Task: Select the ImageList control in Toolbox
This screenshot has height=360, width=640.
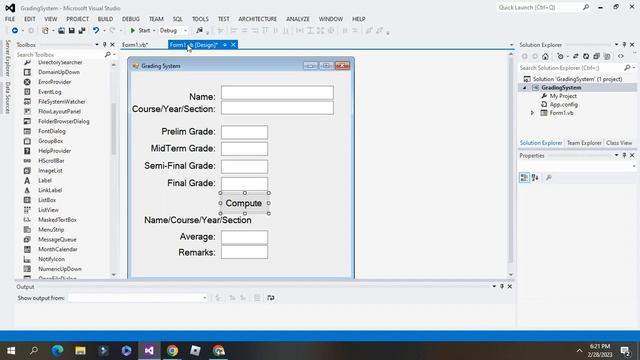Action: [x=50, y=171]
